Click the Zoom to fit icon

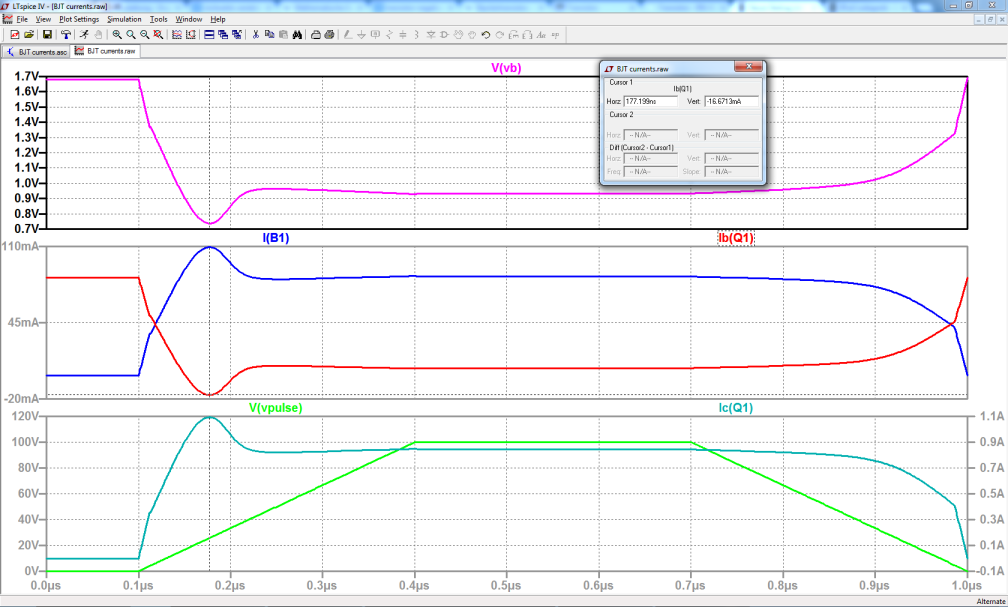158,34
